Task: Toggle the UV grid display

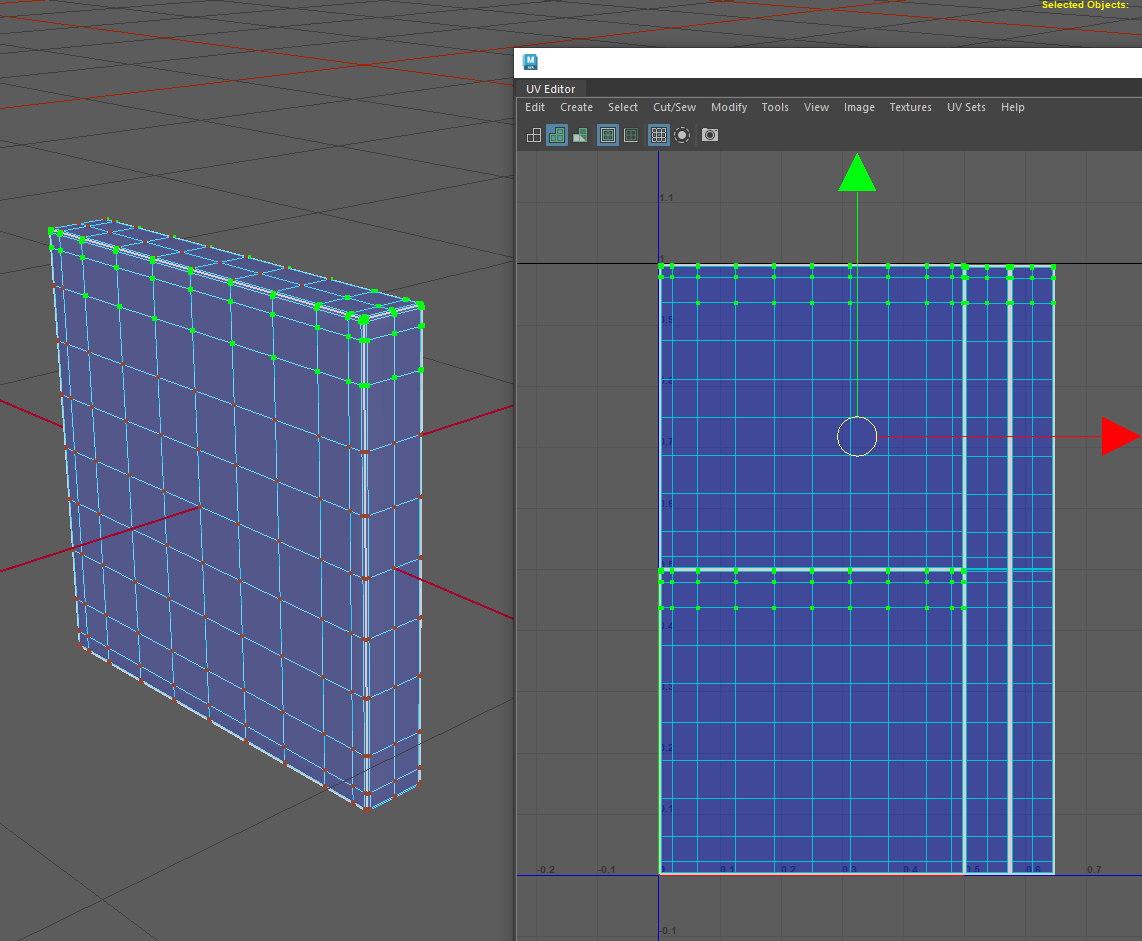Action: 658,135
